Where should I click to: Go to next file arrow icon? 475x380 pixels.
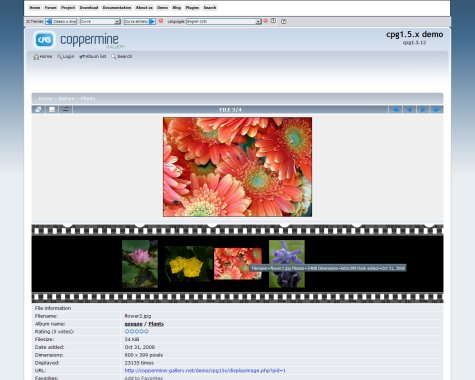(423, 109)
